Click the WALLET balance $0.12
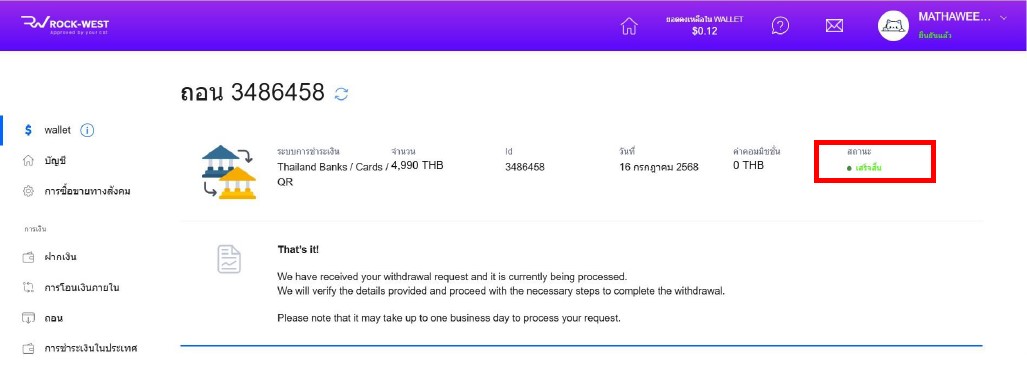 point(704,31)
